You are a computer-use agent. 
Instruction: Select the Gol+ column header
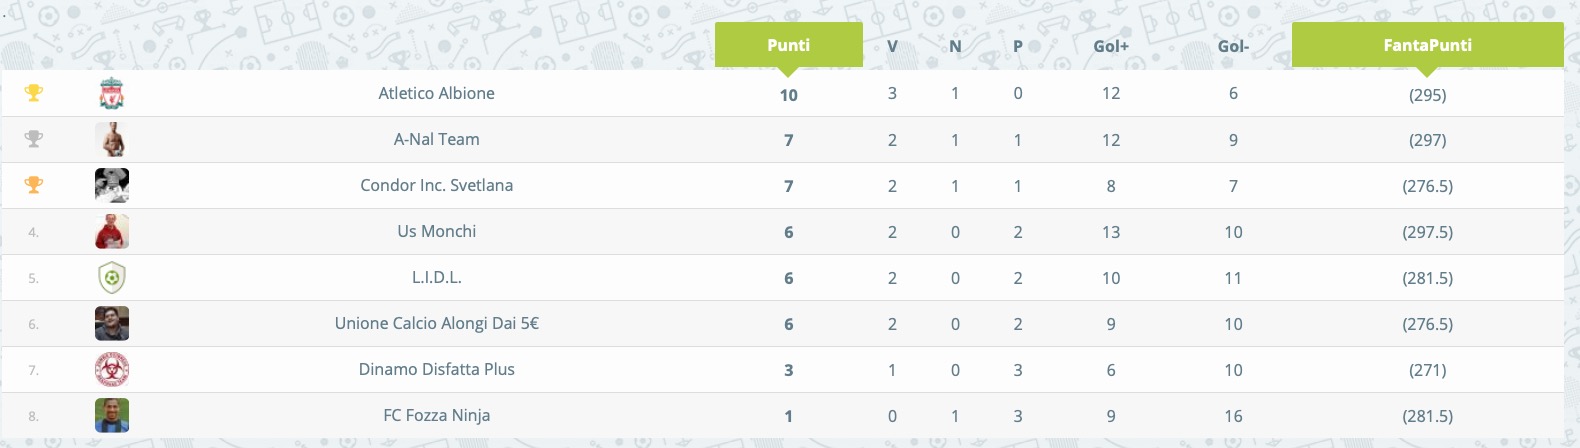[x=1111, y=46]
